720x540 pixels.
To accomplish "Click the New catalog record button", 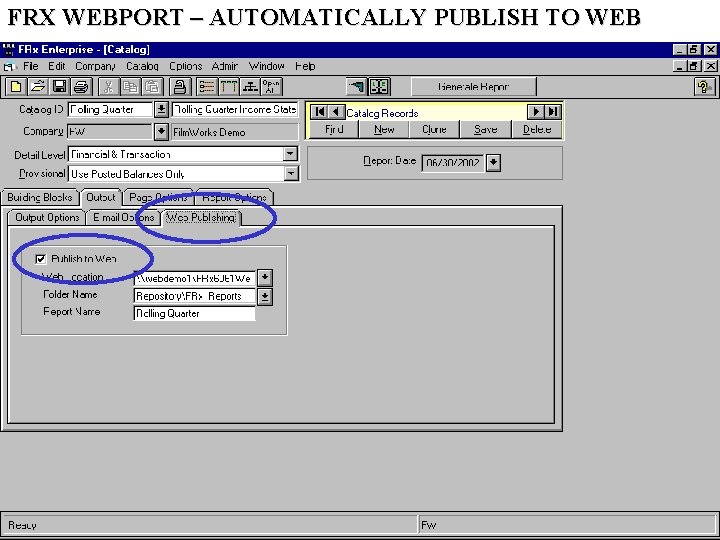I will point(384,129).
